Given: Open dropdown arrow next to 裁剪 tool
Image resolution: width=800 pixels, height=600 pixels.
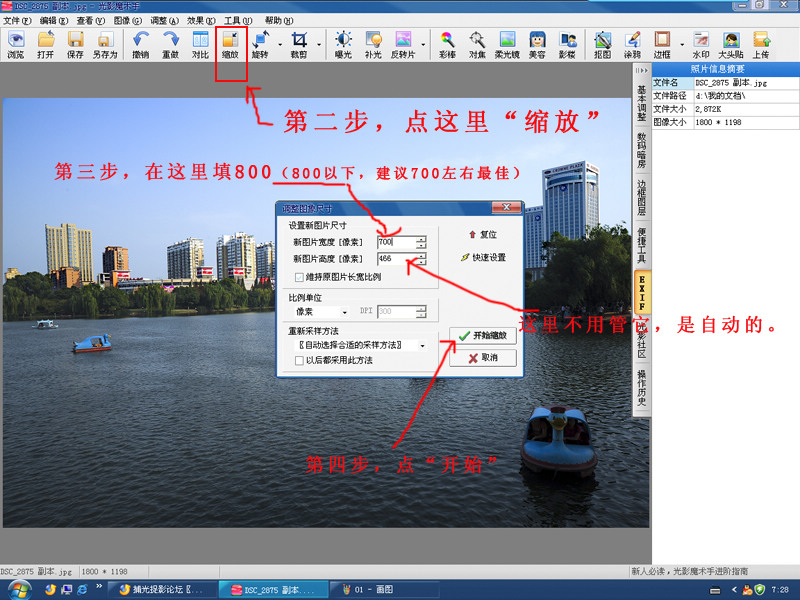Looking at the screenshot, I should pyautogui.click(x=319, y=44).
